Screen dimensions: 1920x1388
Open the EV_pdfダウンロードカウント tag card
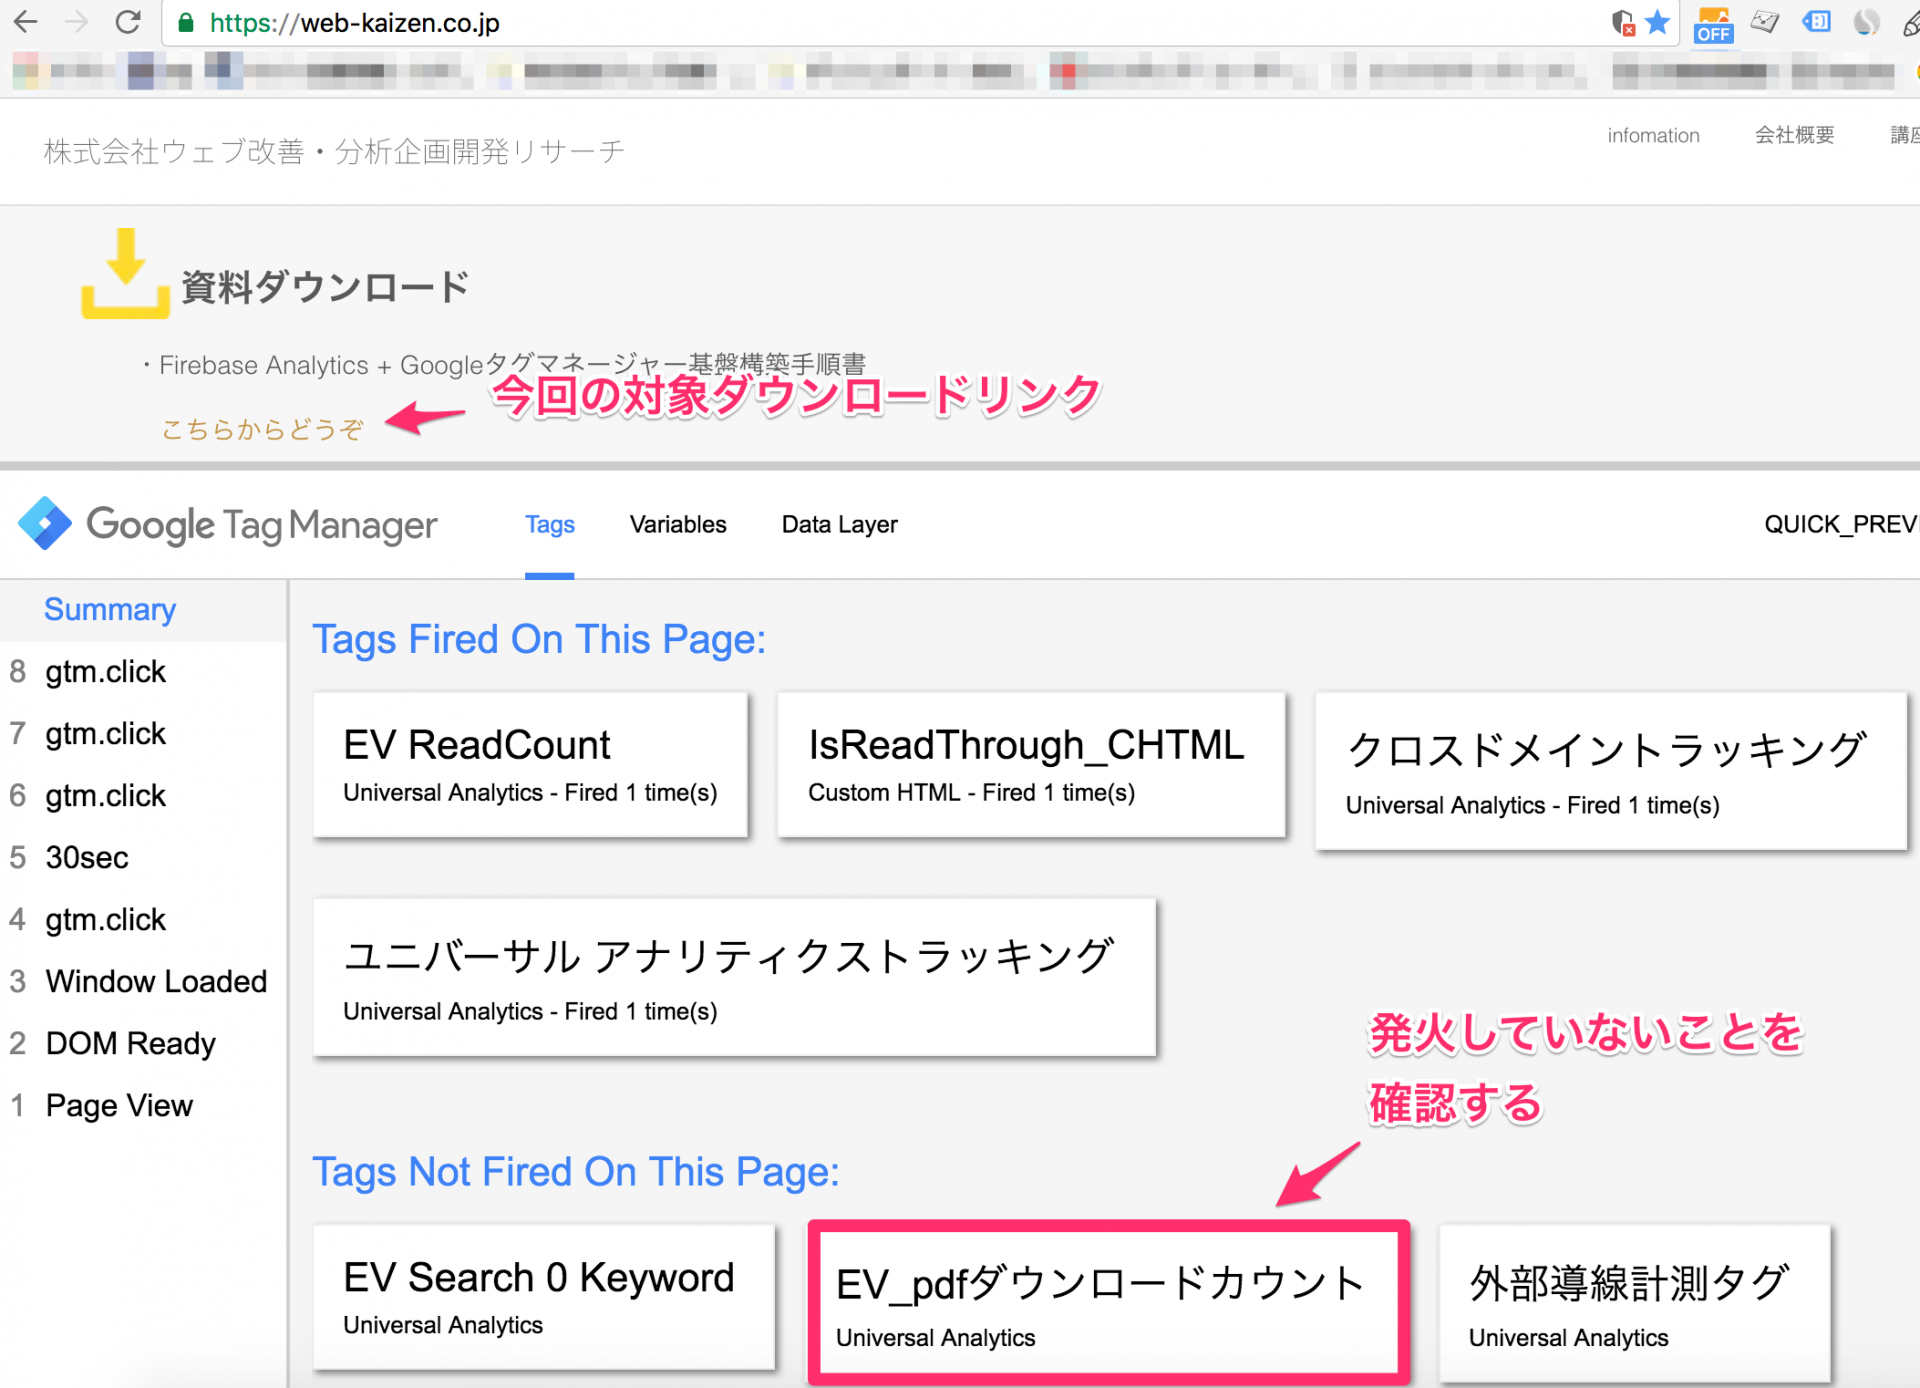[x=1109, y=1303]
